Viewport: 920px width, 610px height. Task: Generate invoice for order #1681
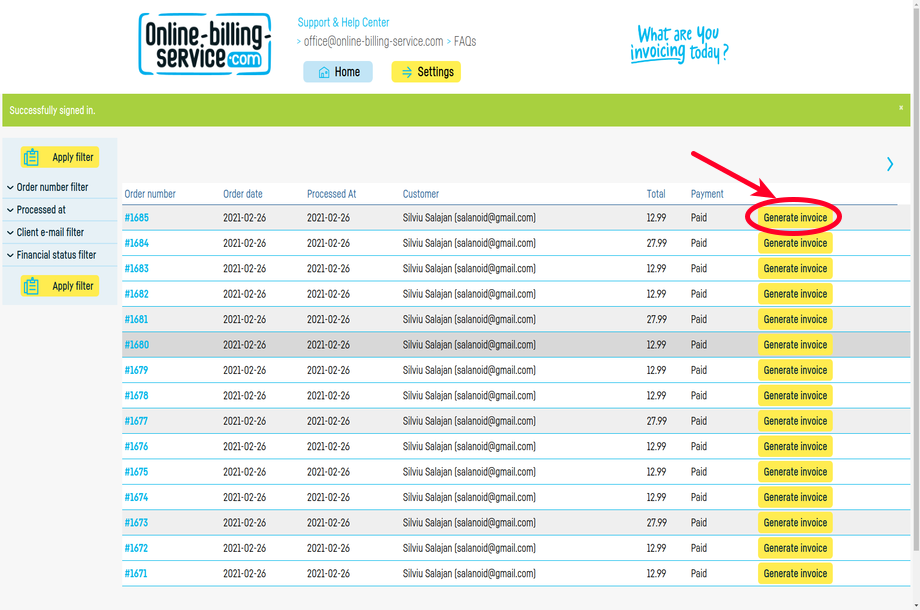point(795,319)
